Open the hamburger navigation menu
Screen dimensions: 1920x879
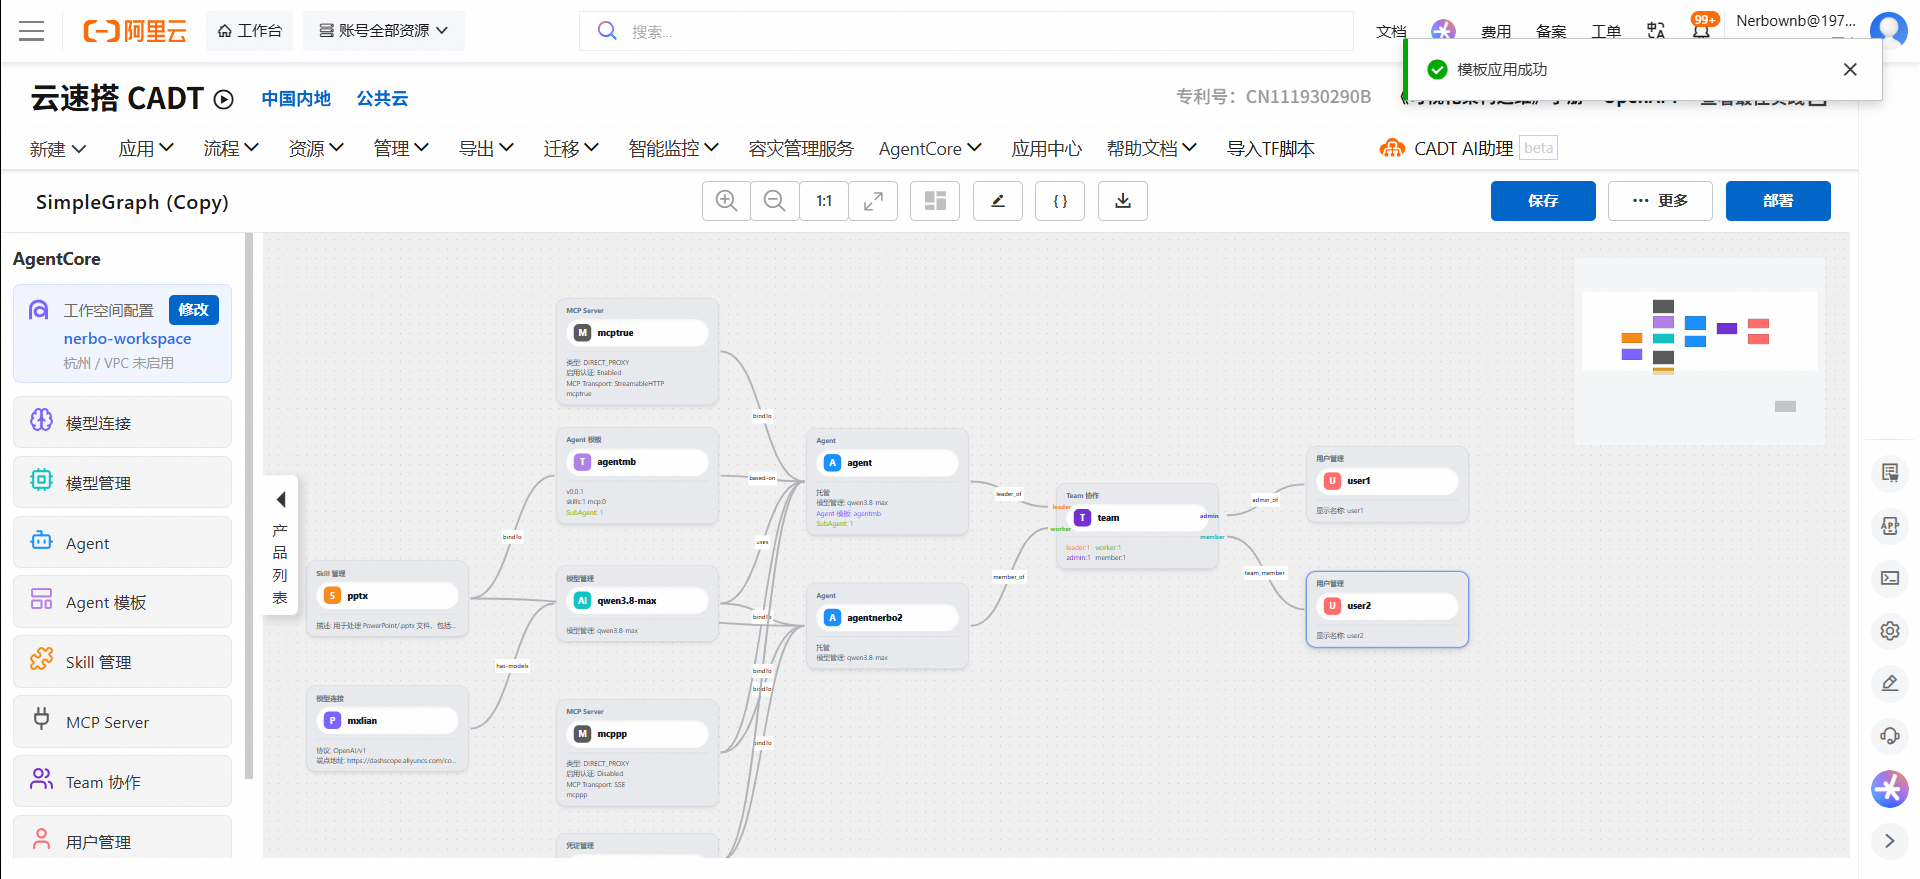click(x=32, y=31)
